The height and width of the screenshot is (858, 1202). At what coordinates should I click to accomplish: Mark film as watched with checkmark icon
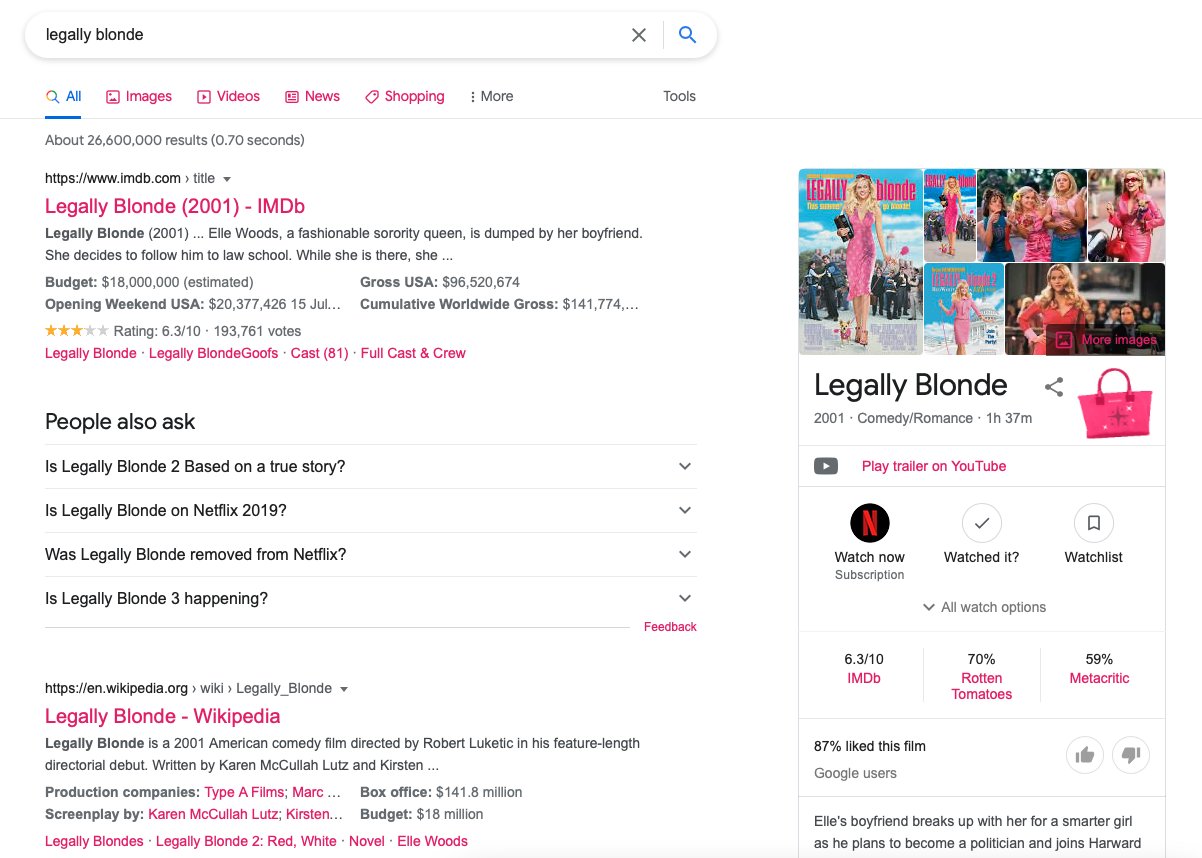click(x=982, y=523)
